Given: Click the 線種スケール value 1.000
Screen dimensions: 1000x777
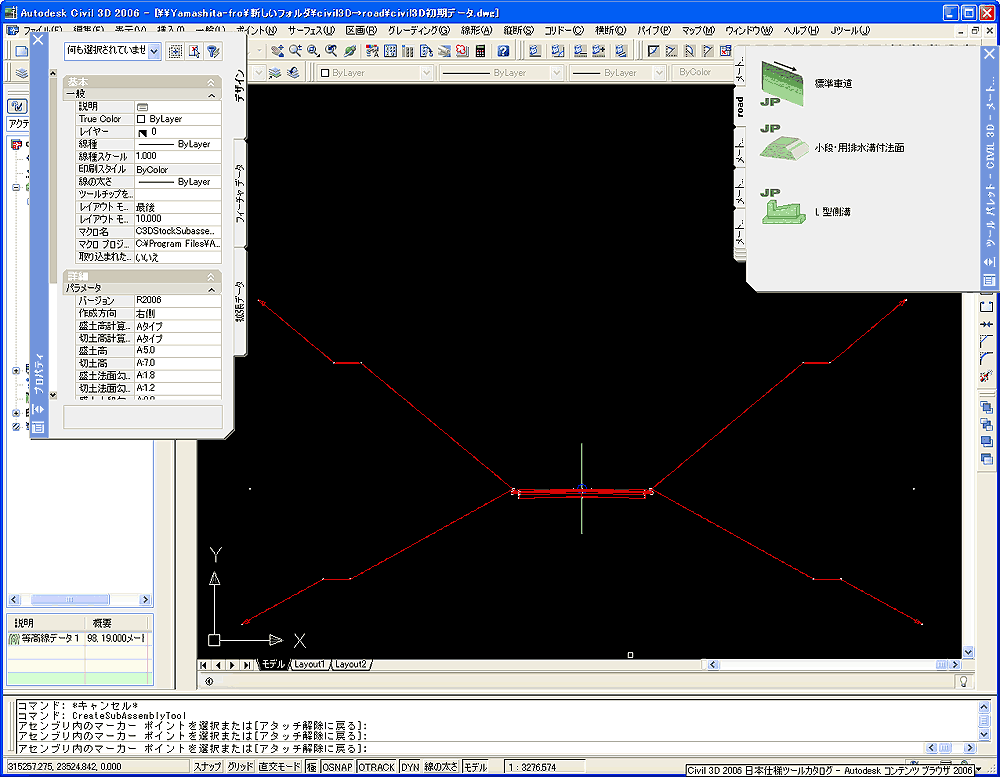Looking at the screenshot, I should (x=177, y=156).
